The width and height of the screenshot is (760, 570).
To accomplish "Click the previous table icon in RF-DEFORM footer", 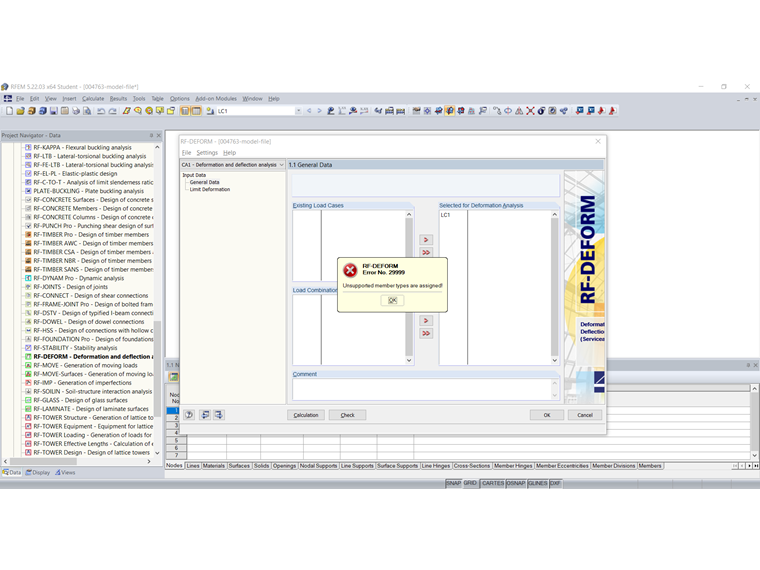I will pyautogui.click(x=205, y=415).
